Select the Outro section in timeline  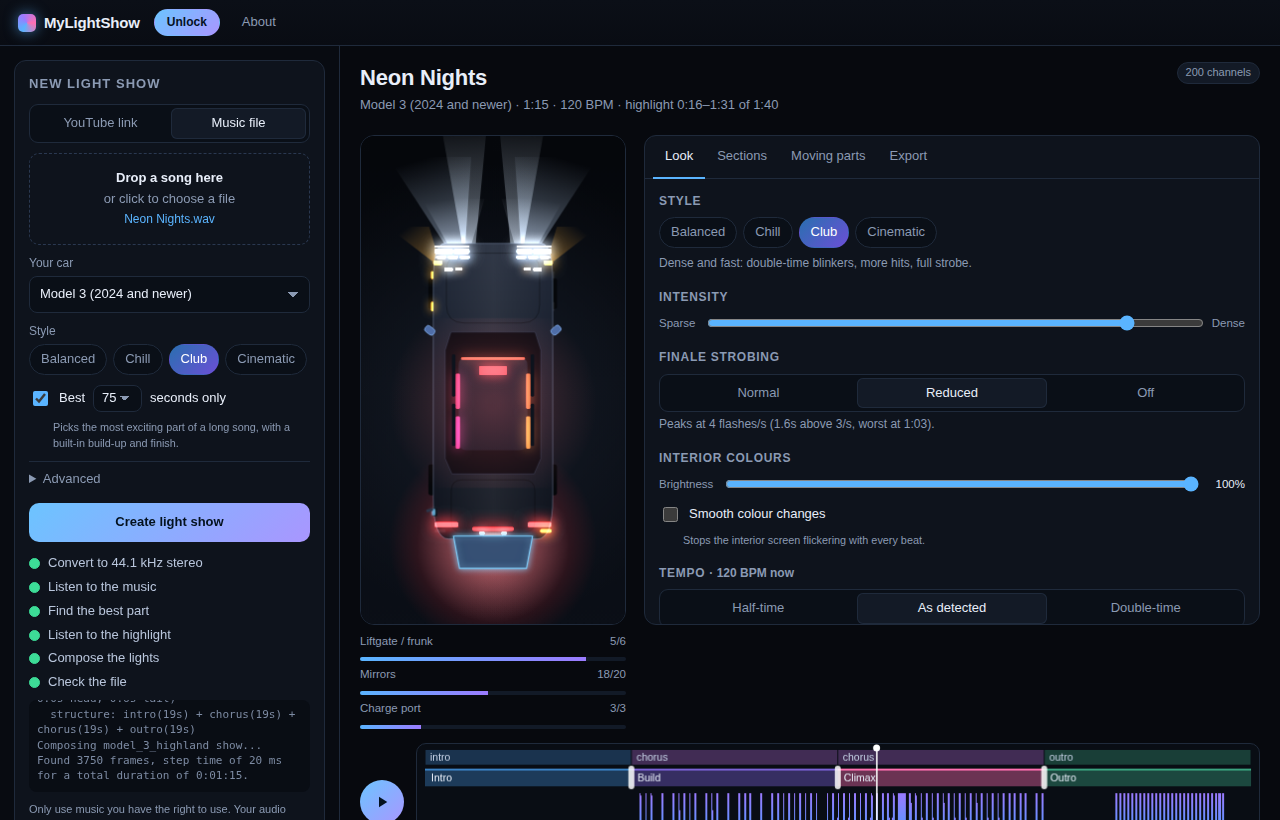(x=1148, y=778)
